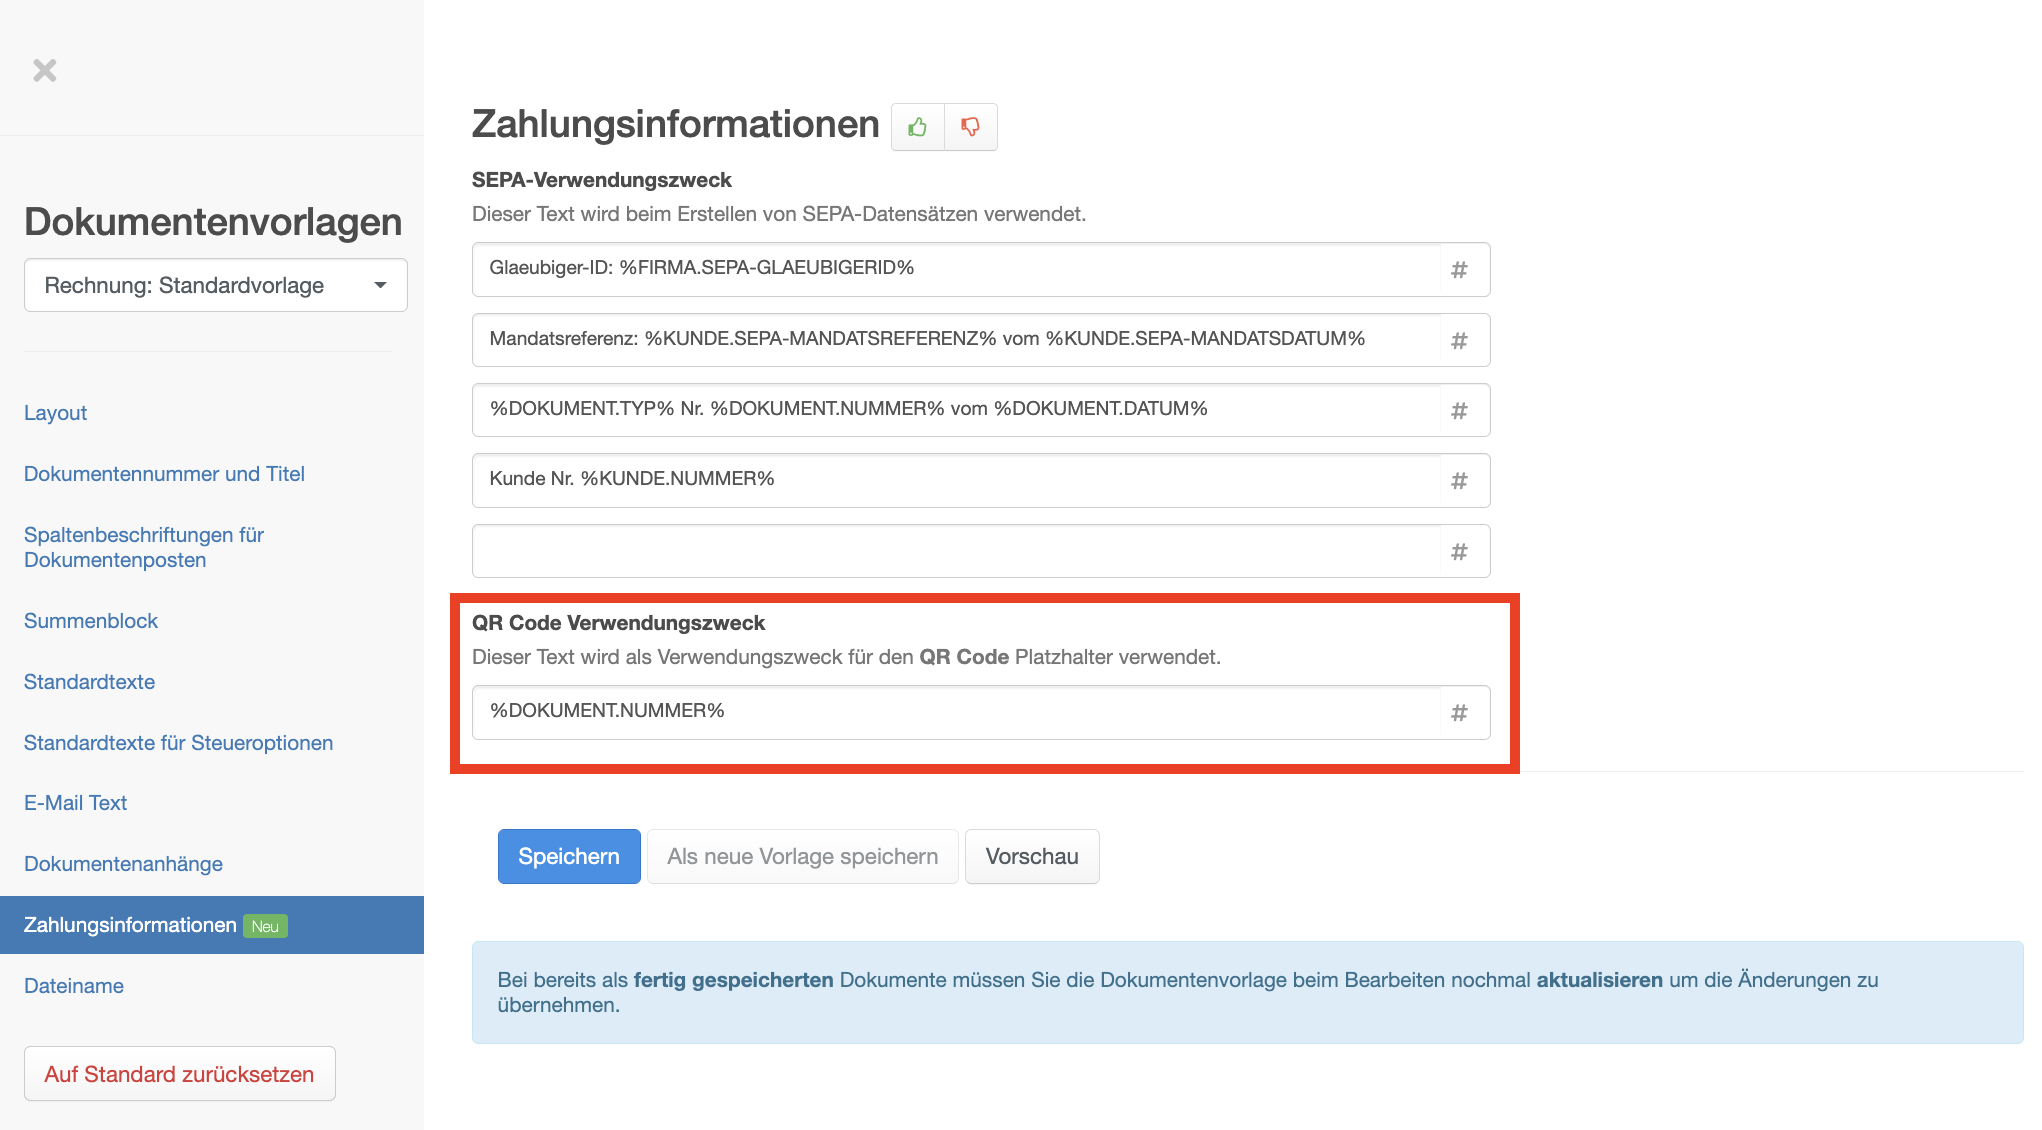The height and width of the screenshot is (1130, 2042).
Task: Click into the QR Code Verwendungszweck text field
Action: click(x=955, y=712)
